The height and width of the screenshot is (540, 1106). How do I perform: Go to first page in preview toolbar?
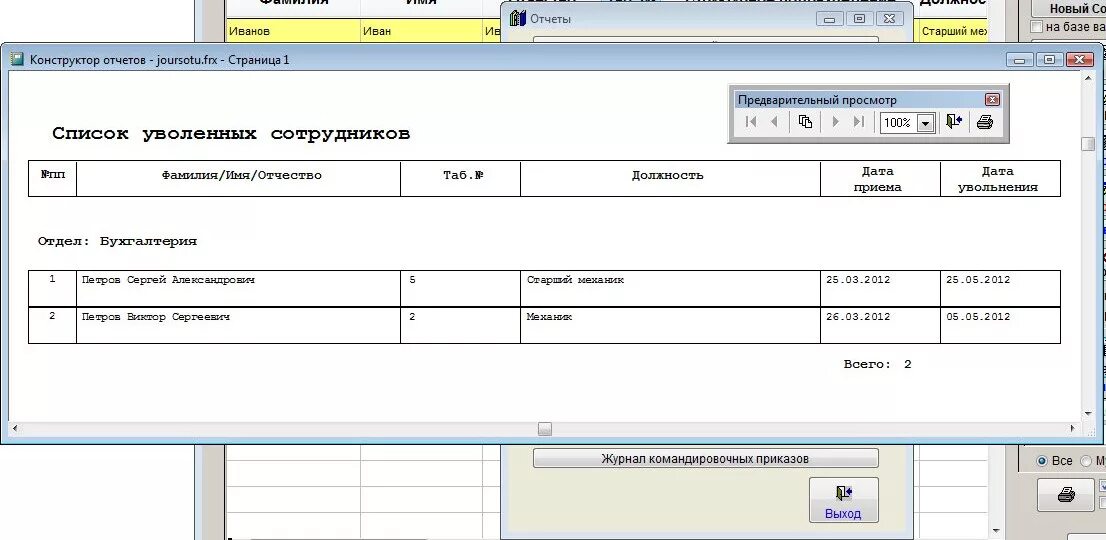tap(751, 122)
